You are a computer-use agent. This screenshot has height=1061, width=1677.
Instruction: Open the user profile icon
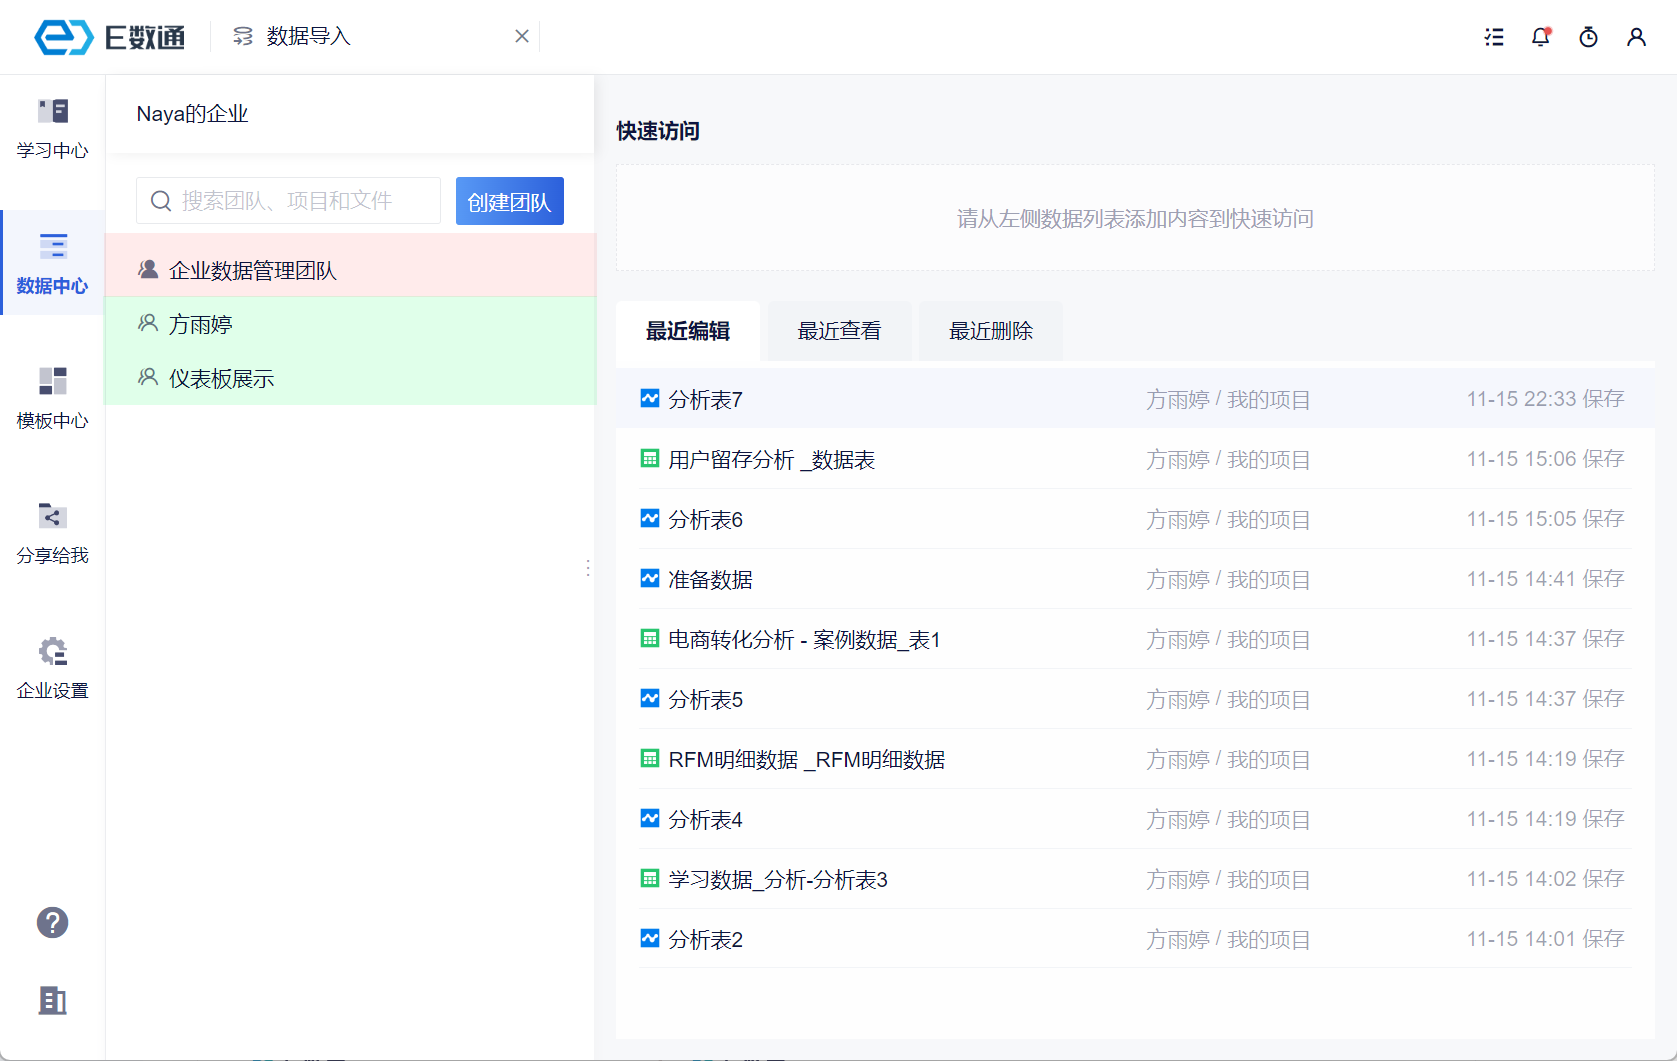coord(1636,37)
